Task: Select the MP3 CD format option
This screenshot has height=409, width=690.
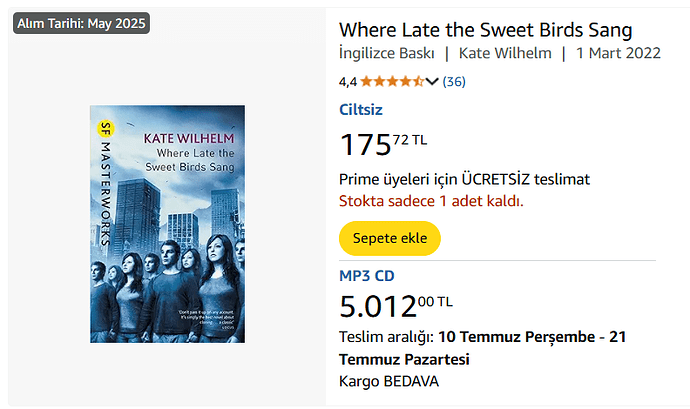Action: click(x=366, y=275)
